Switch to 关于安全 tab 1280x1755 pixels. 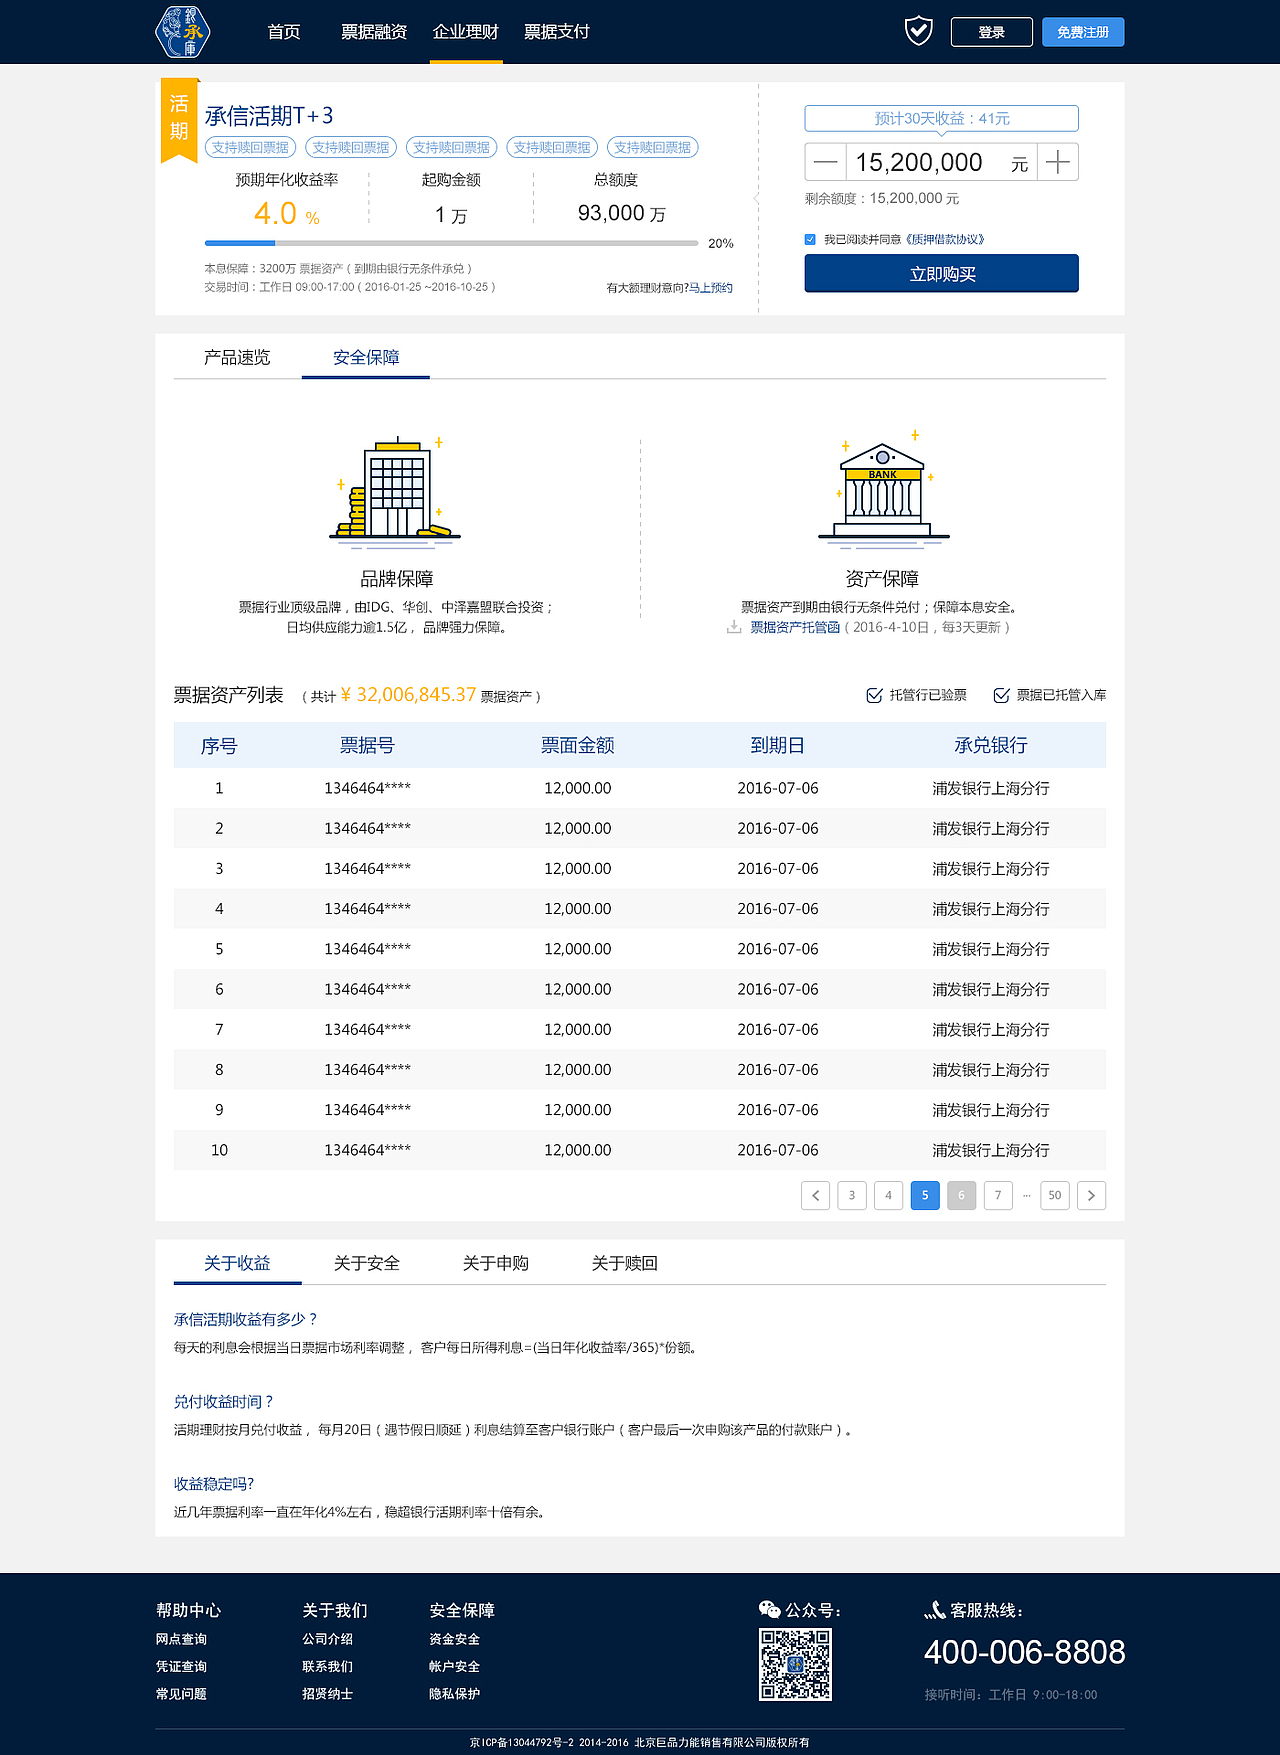(366, 1264)
